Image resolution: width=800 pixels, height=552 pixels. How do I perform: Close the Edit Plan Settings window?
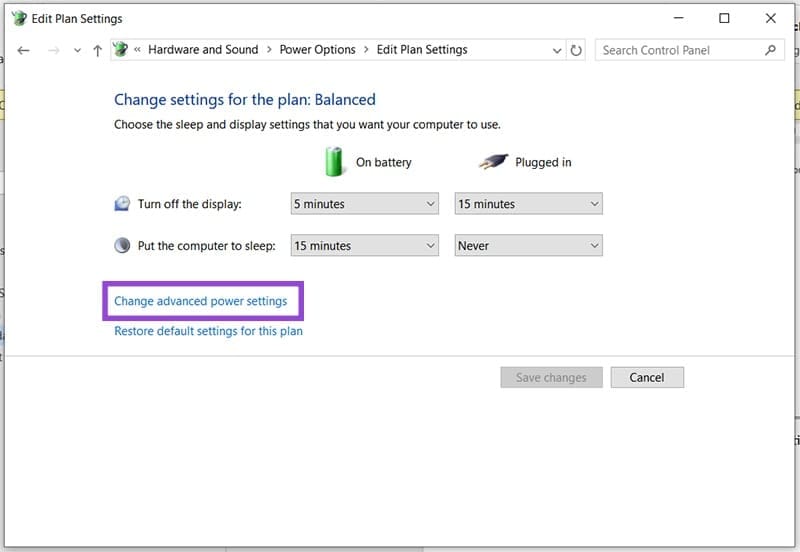pos(770,18)
